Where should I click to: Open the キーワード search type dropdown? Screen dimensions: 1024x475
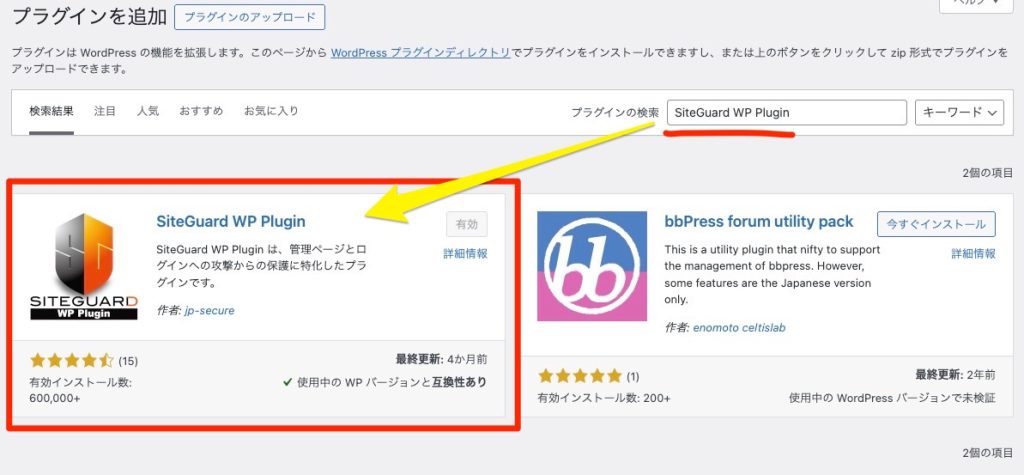(959, 113)
